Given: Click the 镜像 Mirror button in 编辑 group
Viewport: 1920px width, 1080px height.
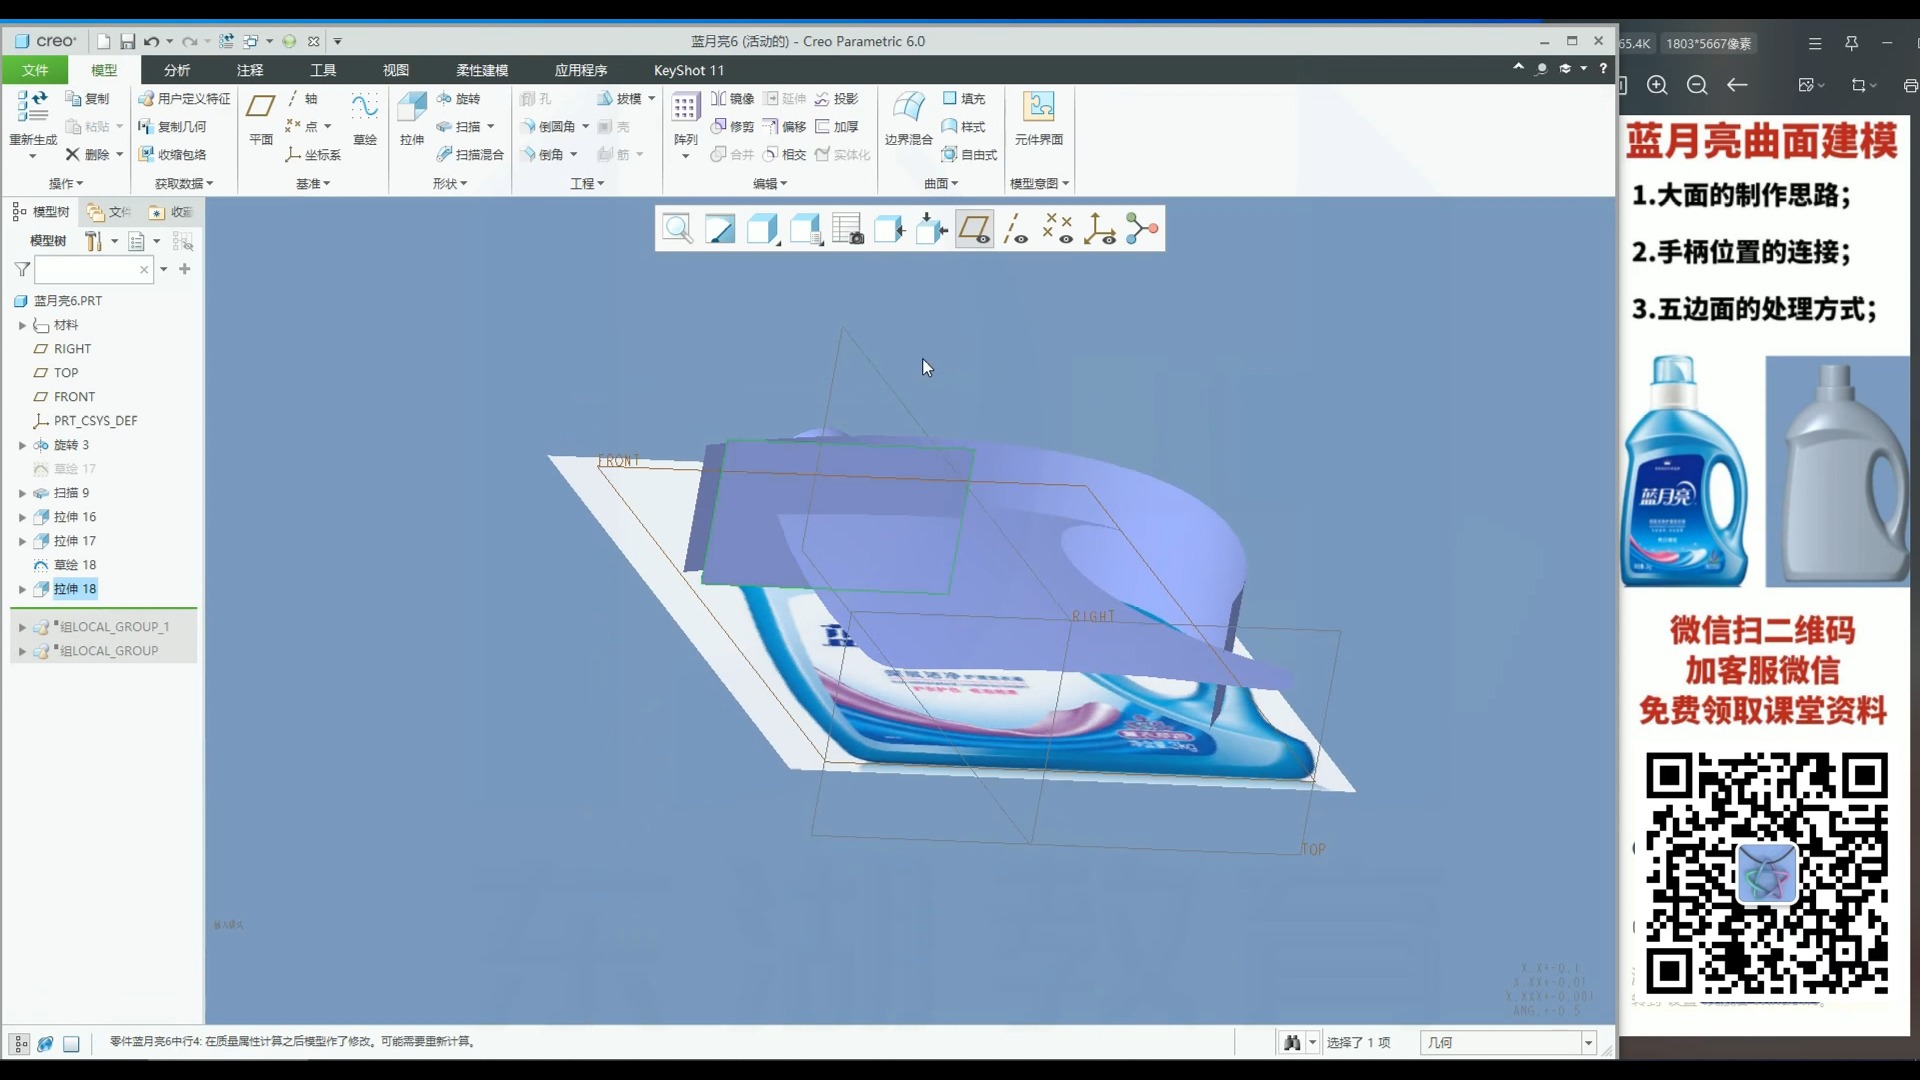Looking at the screenshot, I should tap(732, 98).
